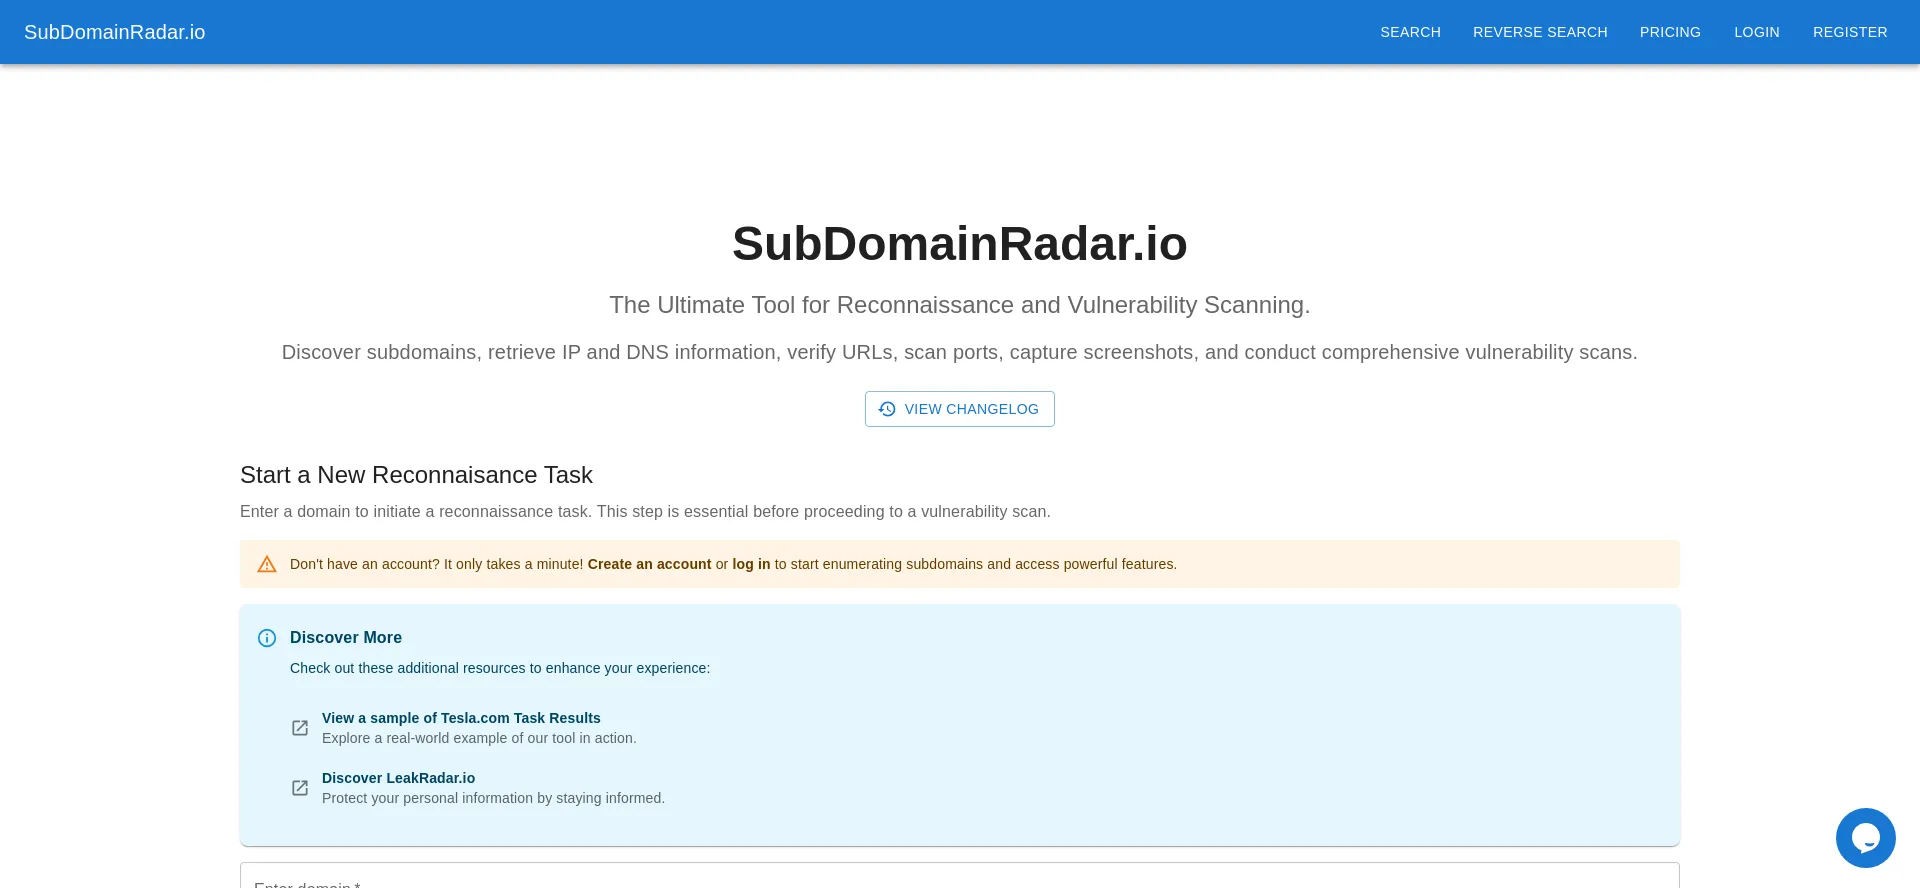Click 'Check out these additional resources' text
1920x888 pixels.
[x=500, y=668]
